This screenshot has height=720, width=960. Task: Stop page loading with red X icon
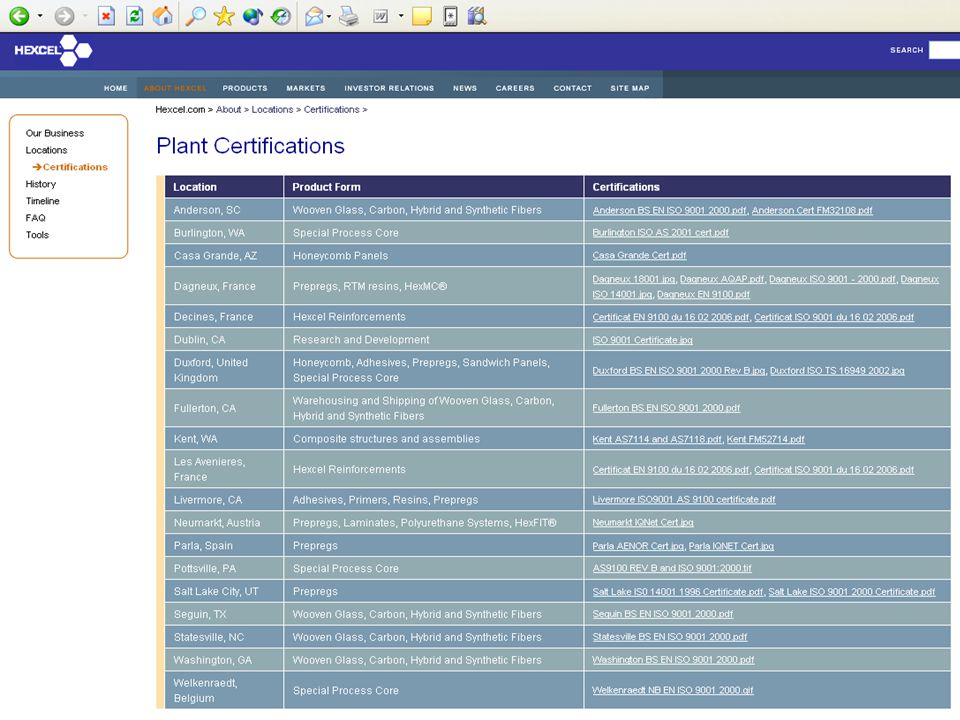pyautogui.click(x=107, y=16)
